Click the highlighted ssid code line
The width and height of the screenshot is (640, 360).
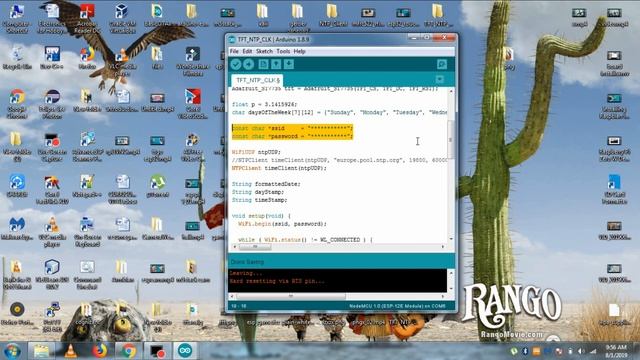pos(292,128)
